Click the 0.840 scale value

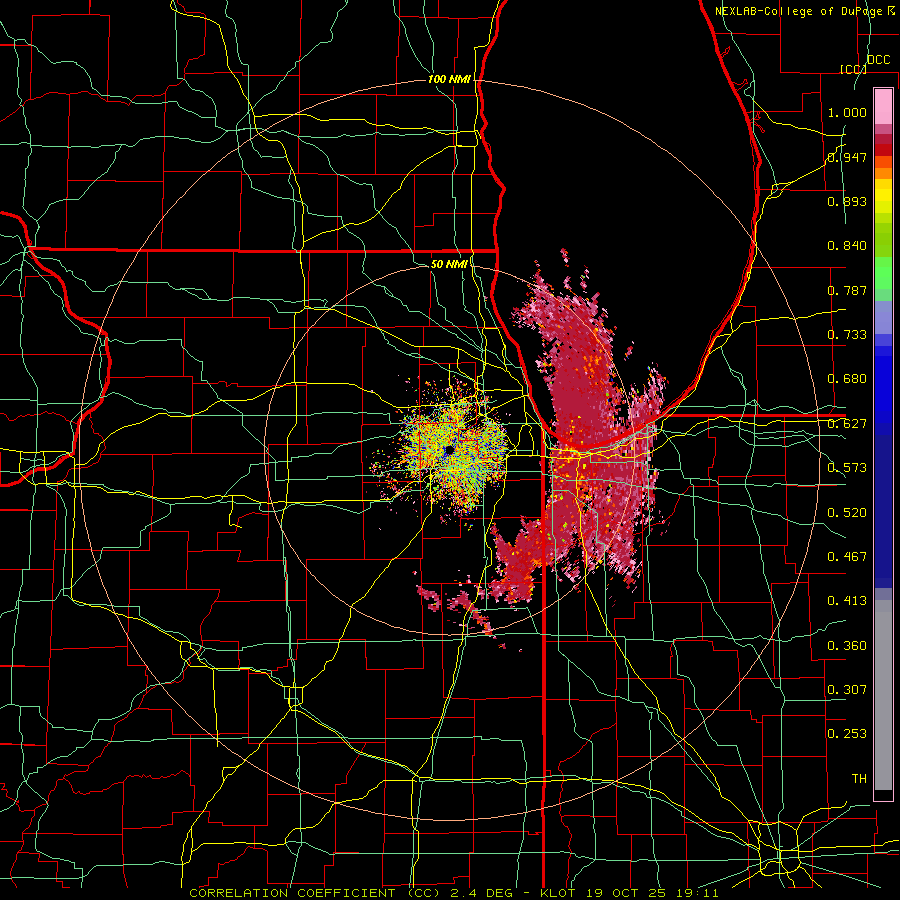click(x=847, y=246)
